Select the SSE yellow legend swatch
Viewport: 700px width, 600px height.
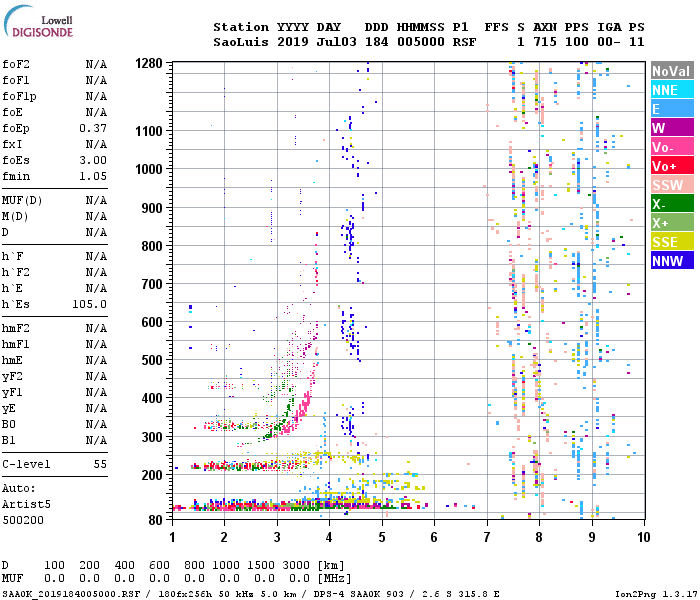click(672, 242)
